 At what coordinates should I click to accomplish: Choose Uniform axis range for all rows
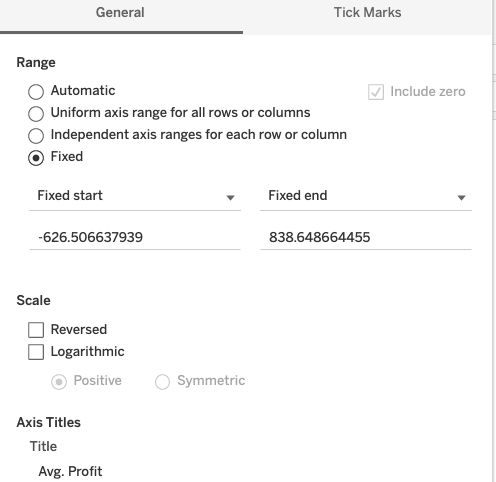(x=36, y=114)
